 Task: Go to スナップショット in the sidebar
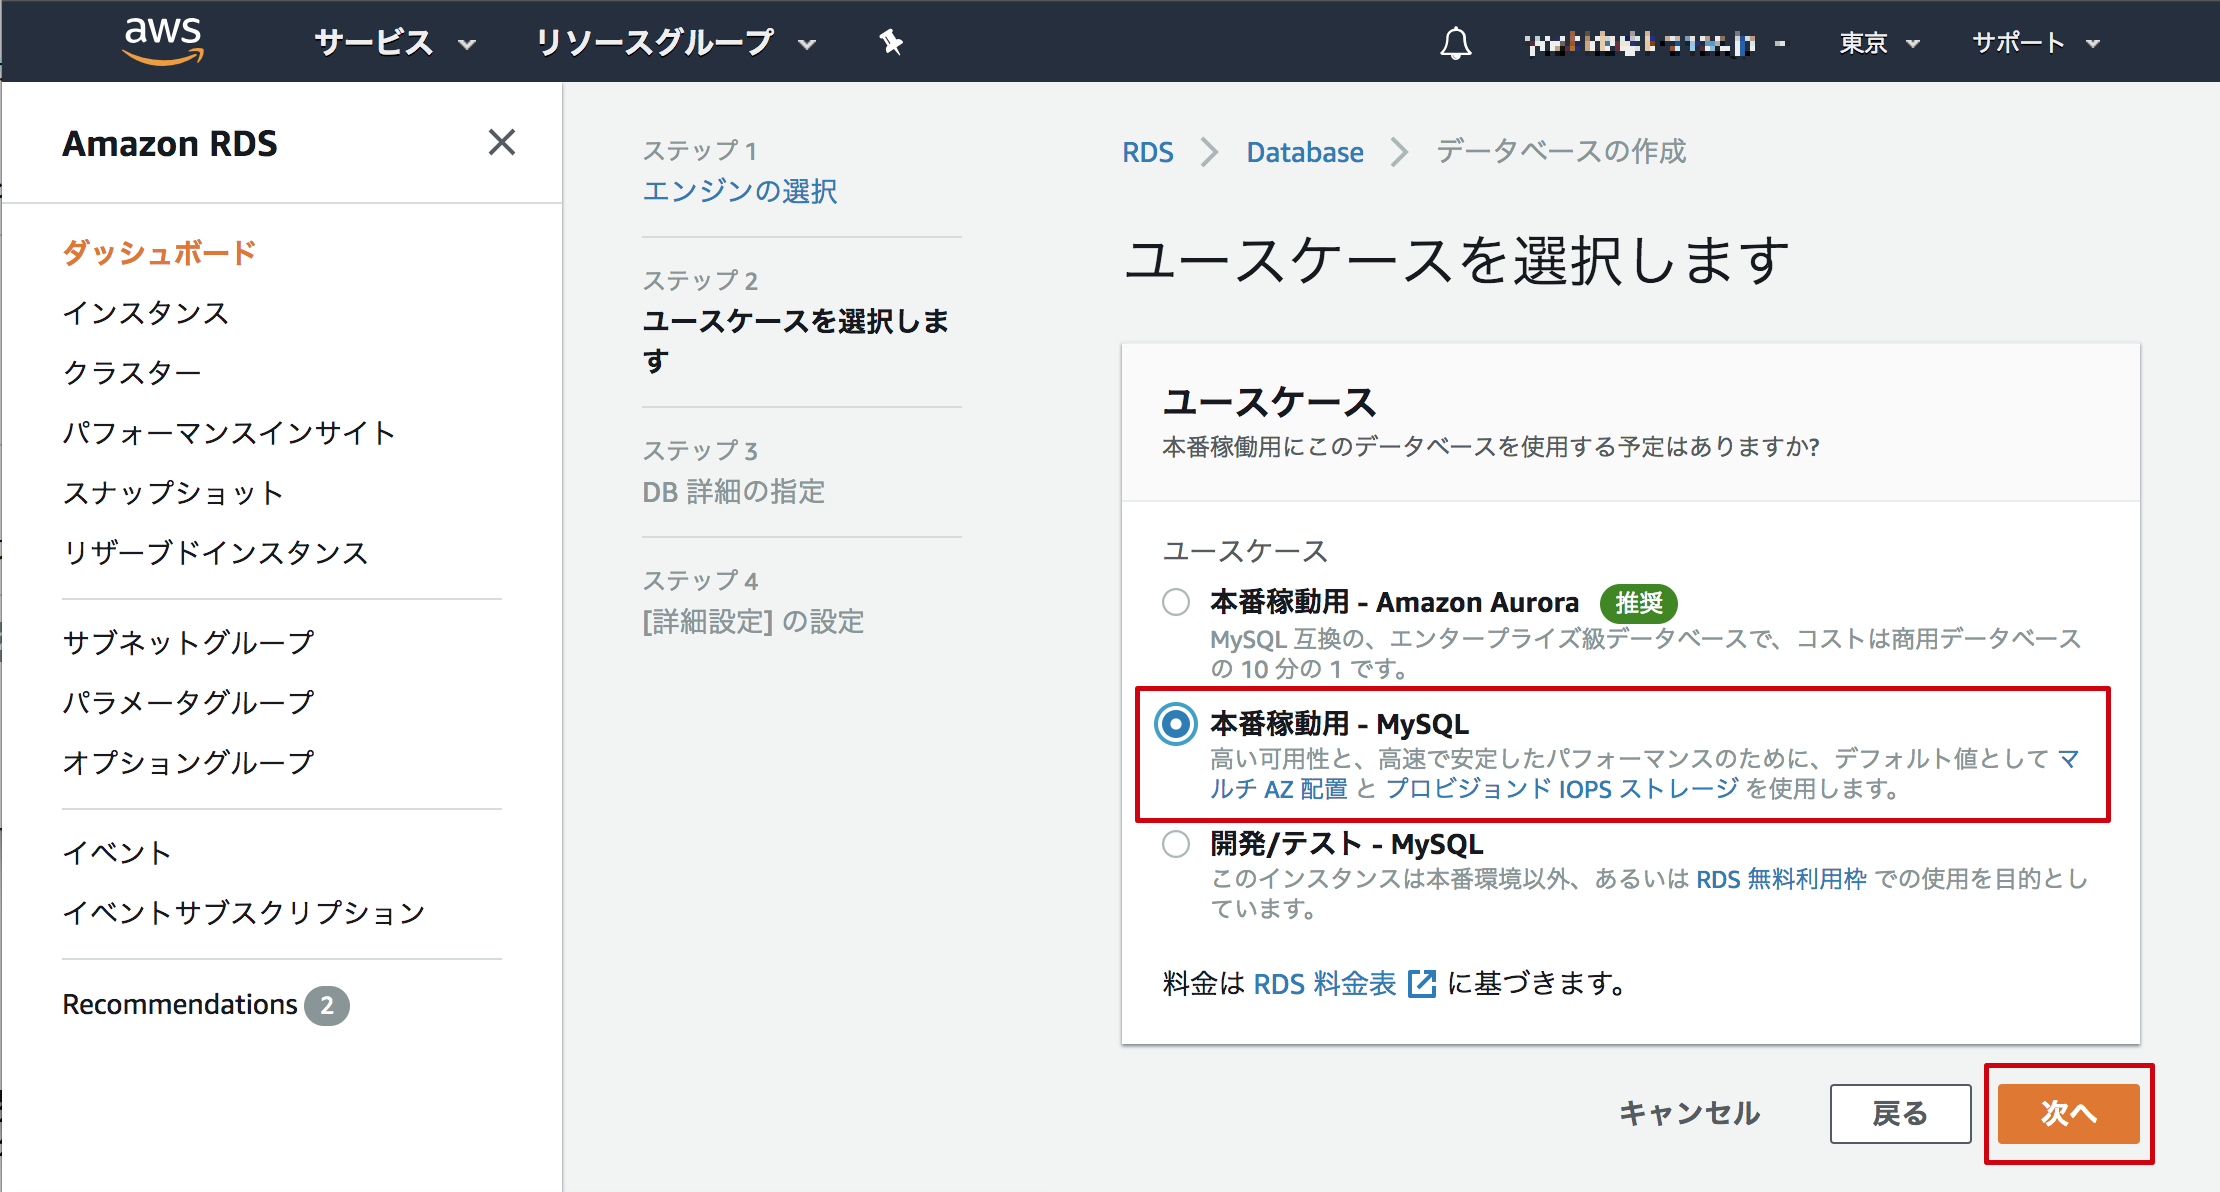click(173, 492)
